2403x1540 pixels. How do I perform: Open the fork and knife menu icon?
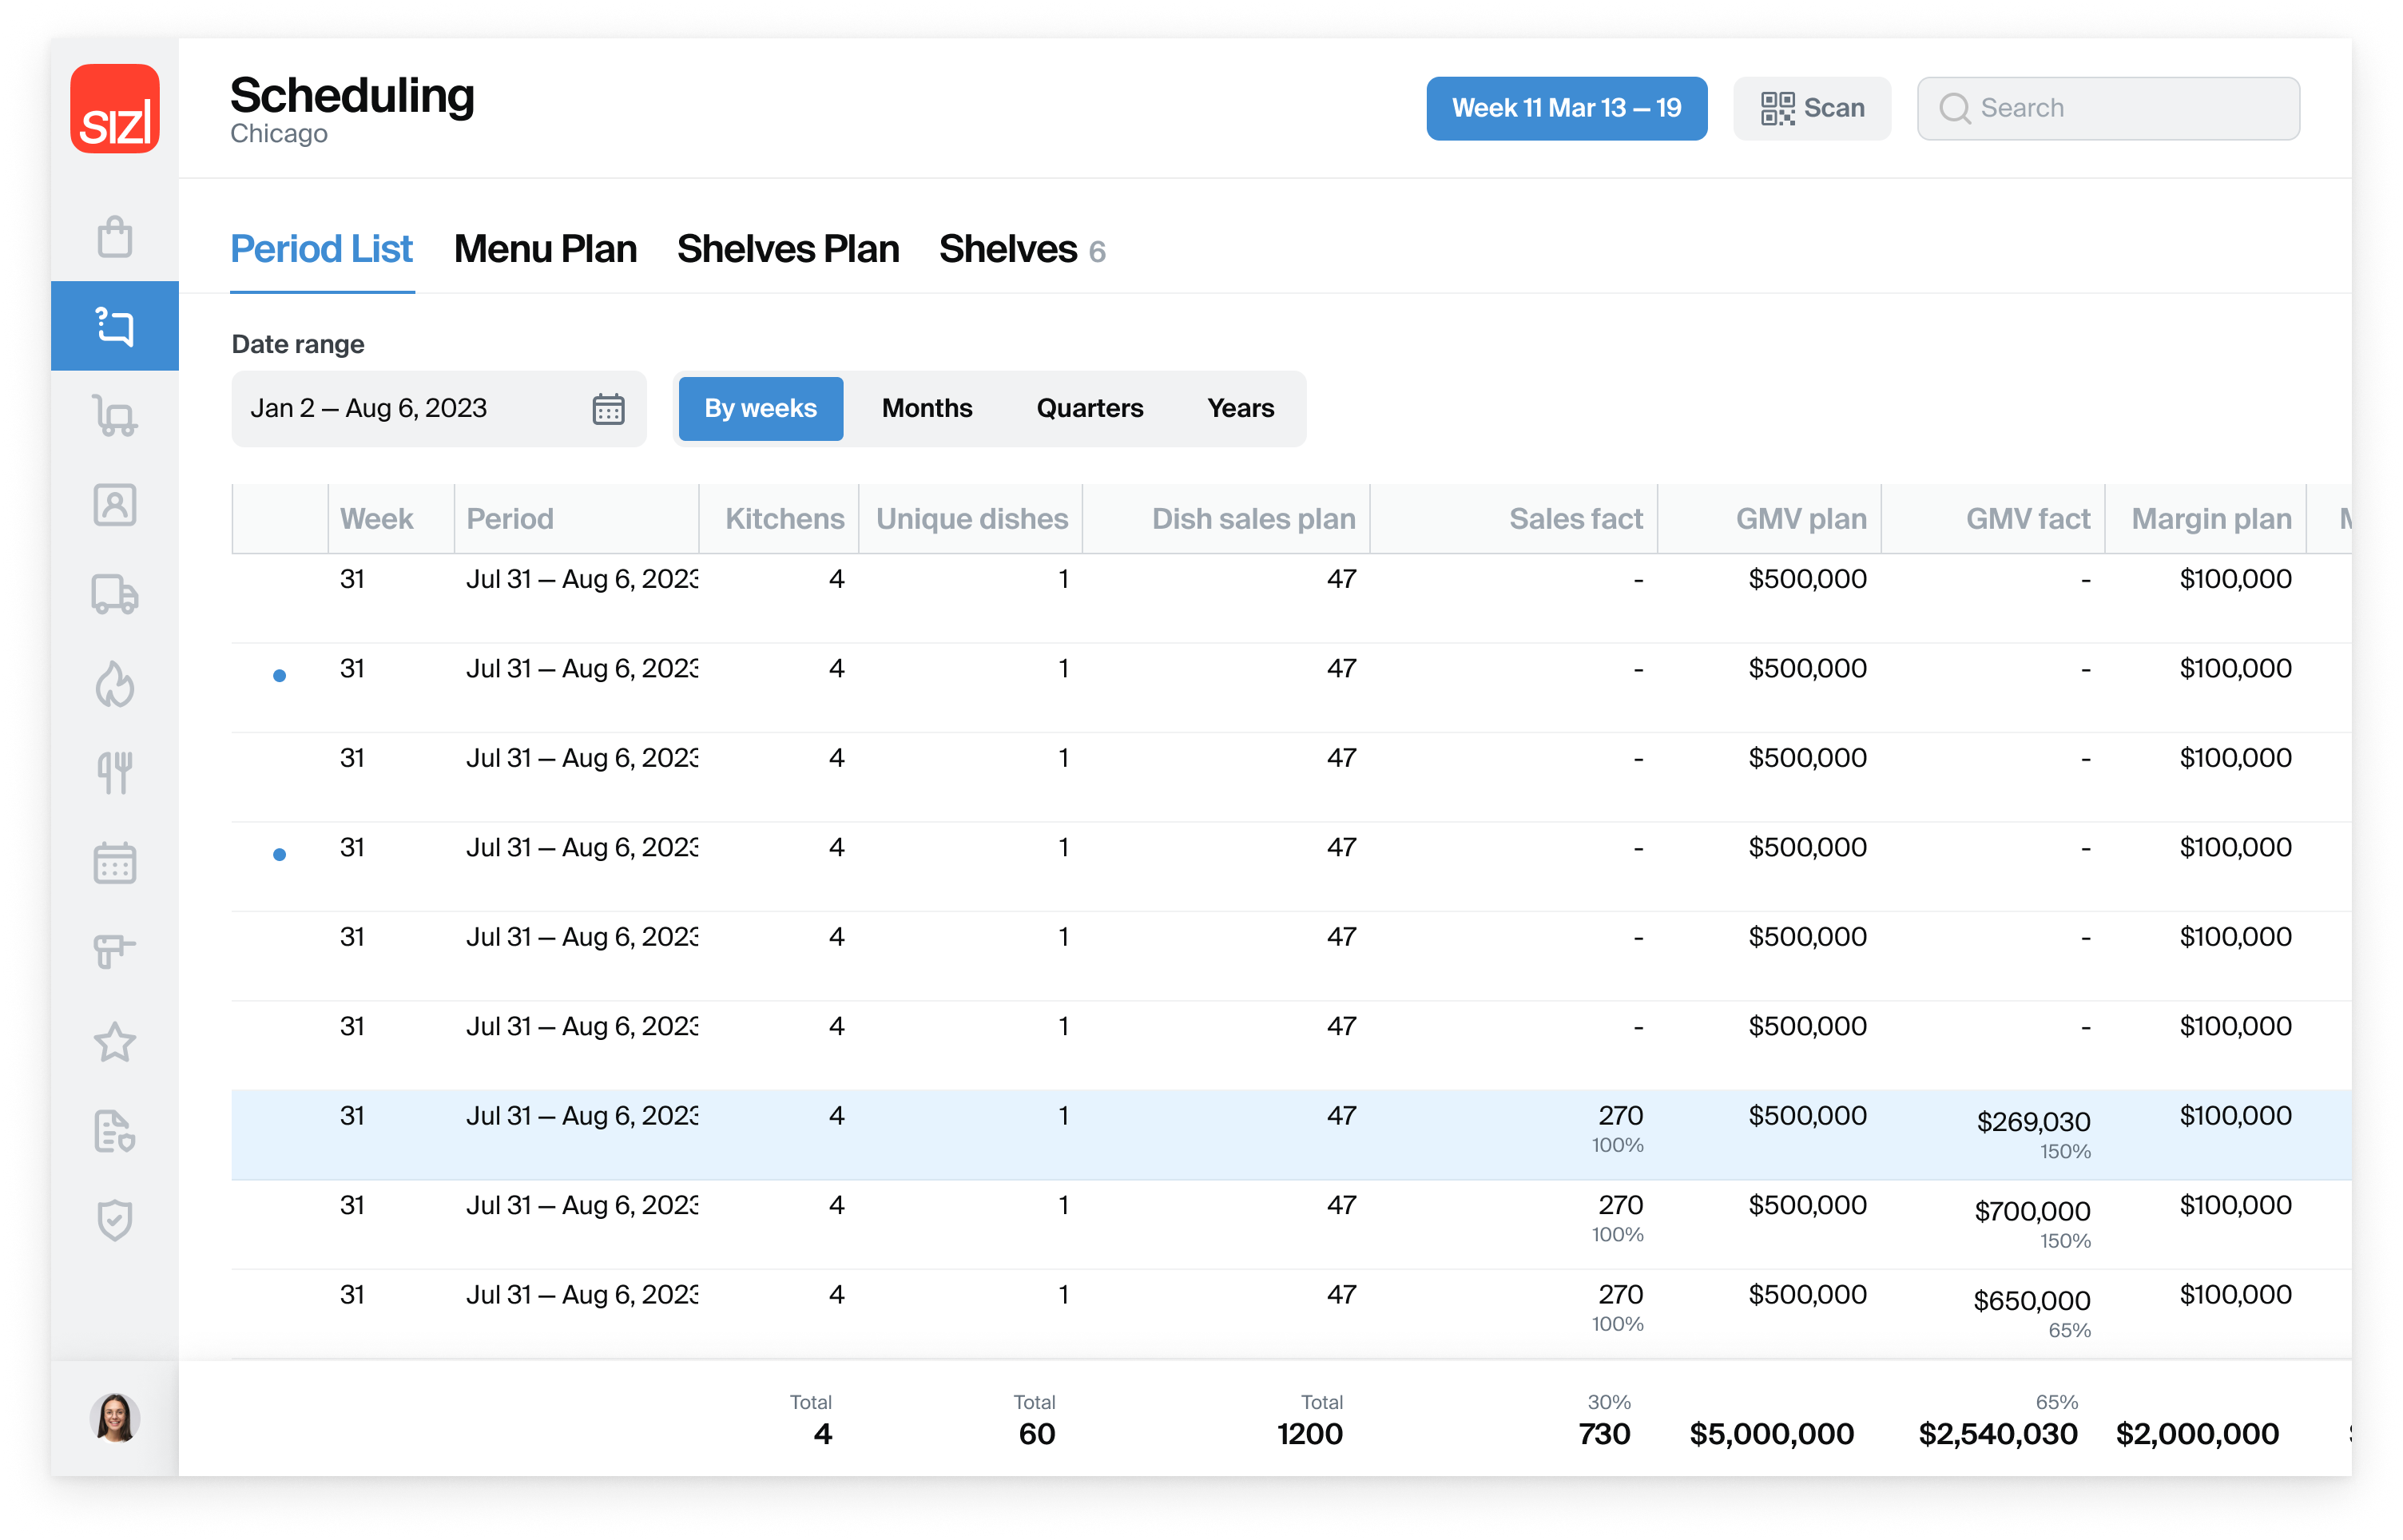click(115, 773)
